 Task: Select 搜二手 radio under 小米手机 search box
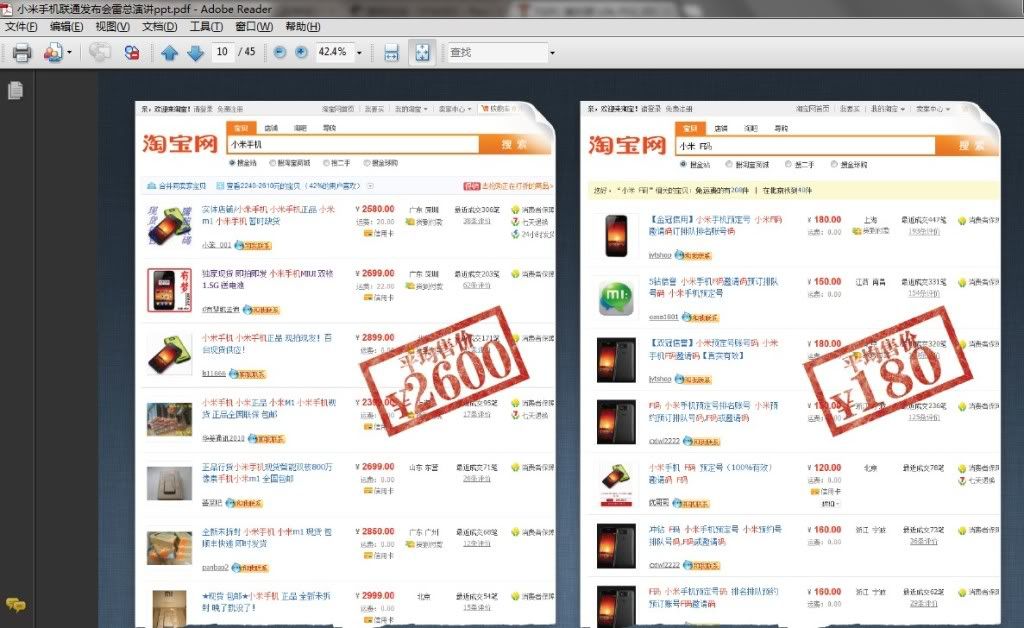tap(326, 163)
